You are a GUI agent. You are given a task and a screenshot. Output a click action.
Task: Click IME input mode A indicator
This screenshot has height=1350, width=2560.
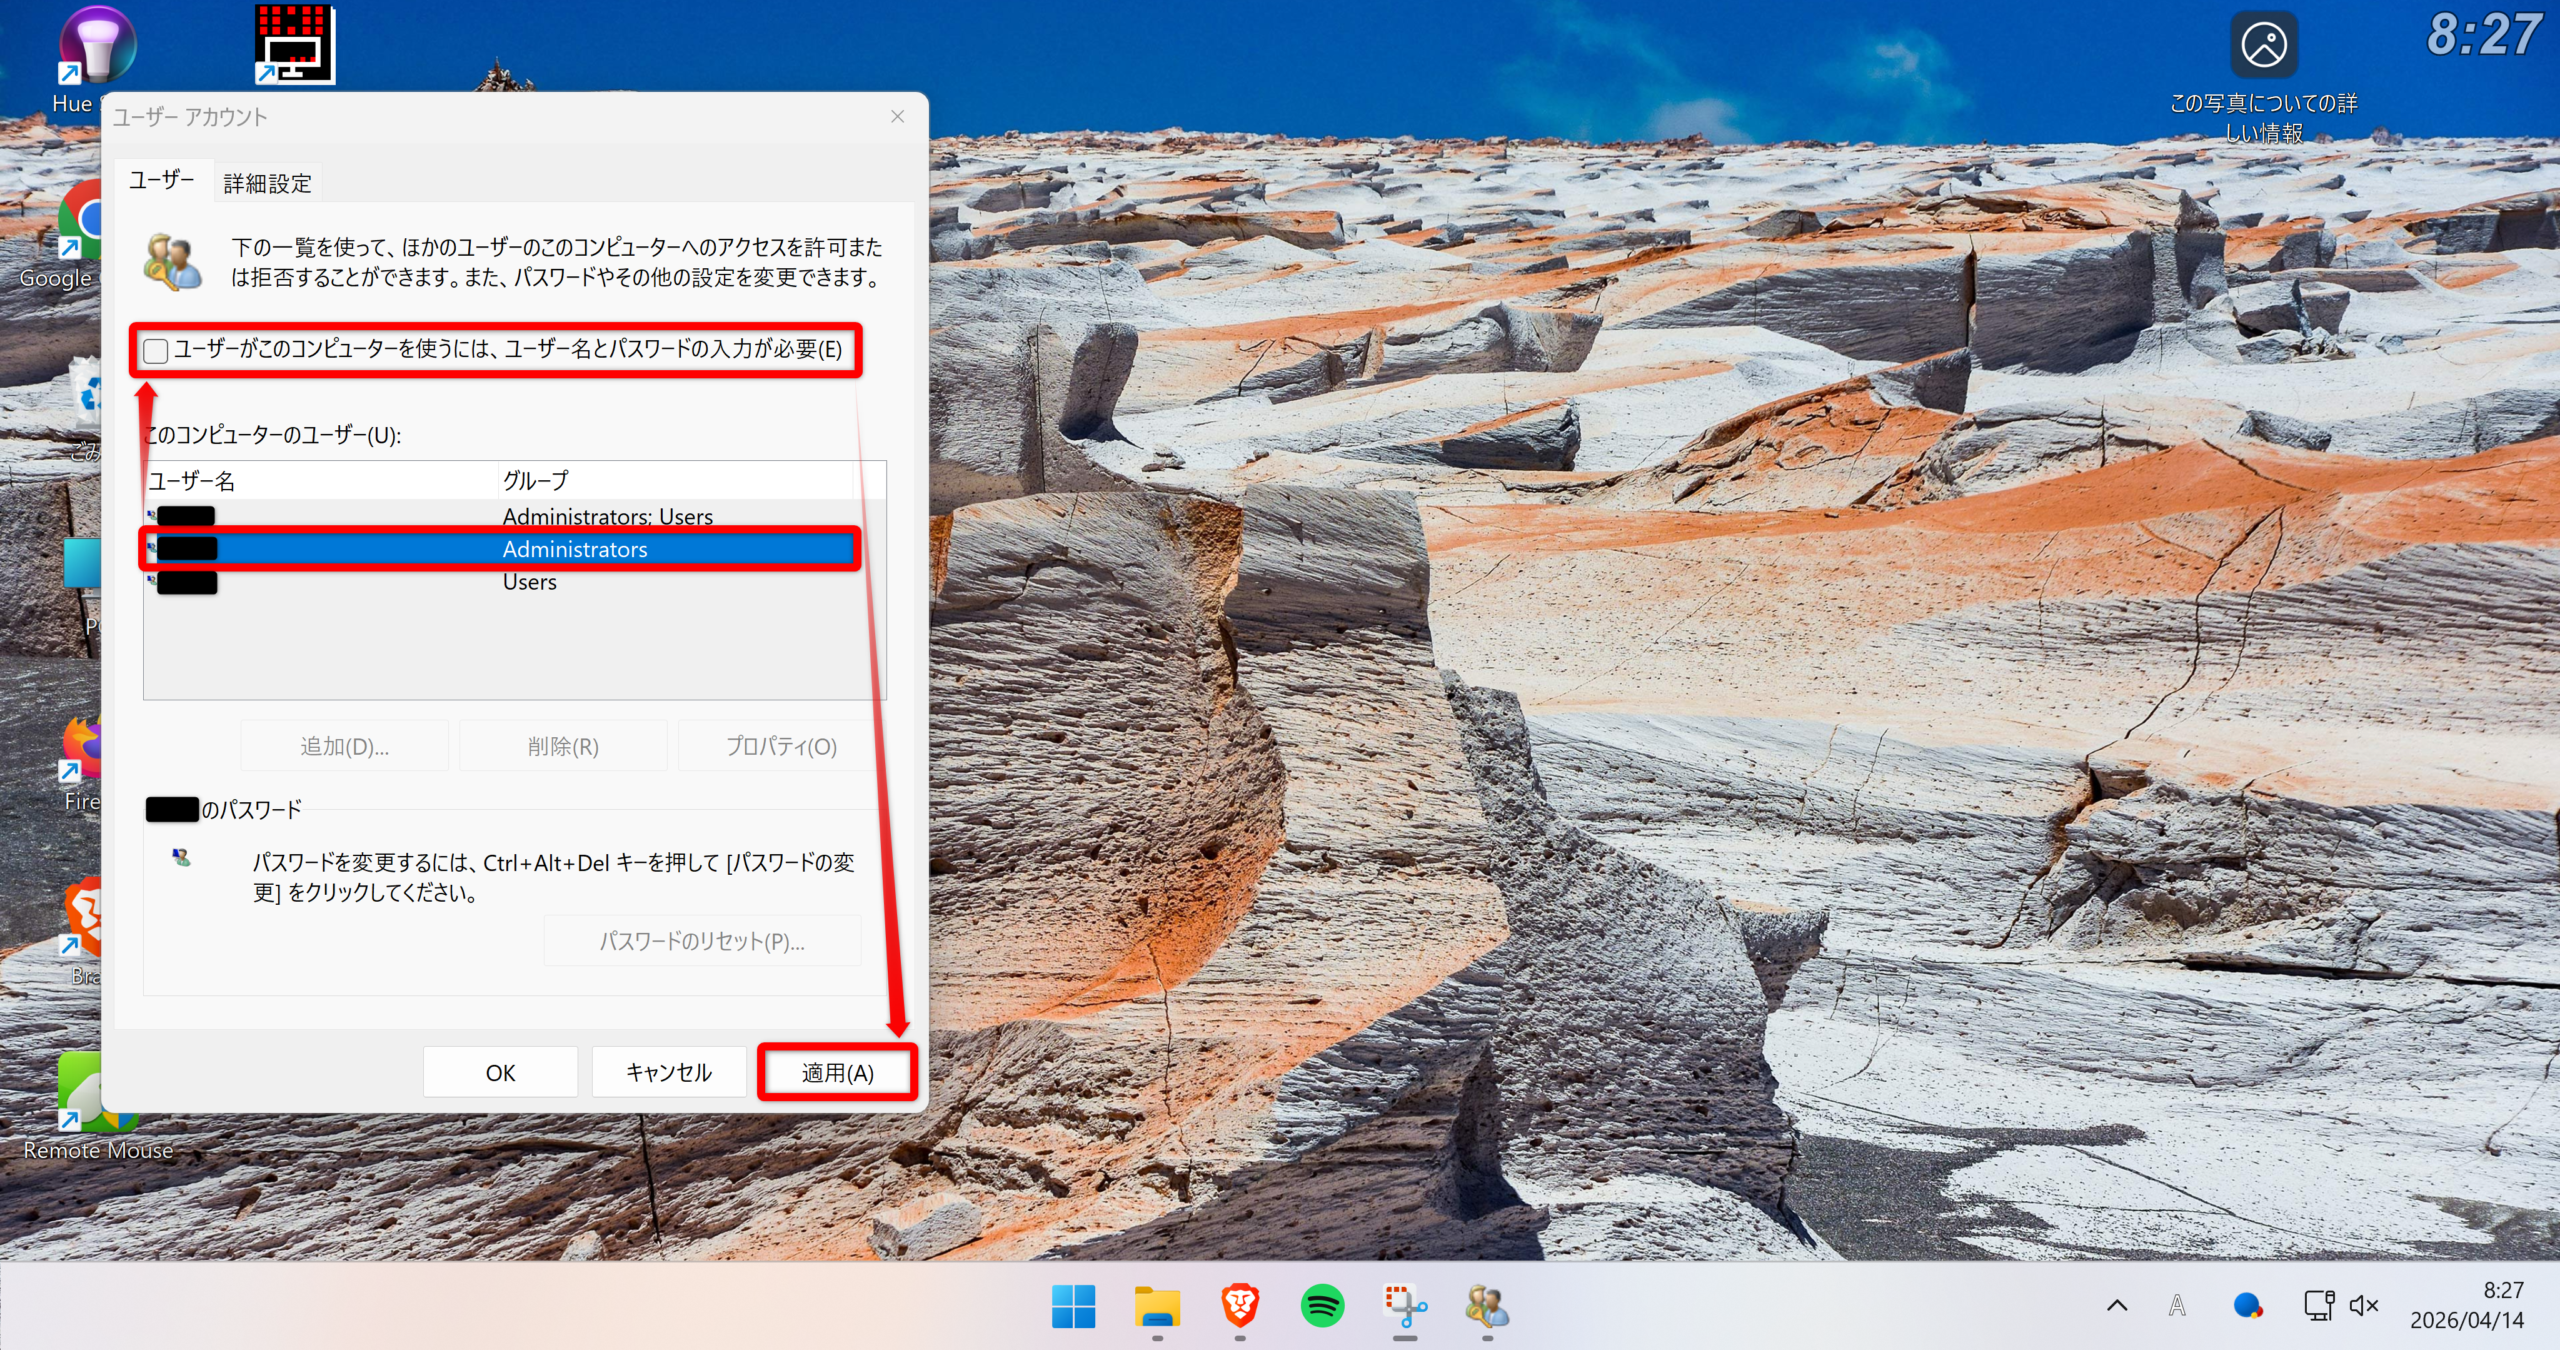click(x=2176, y=1305)
